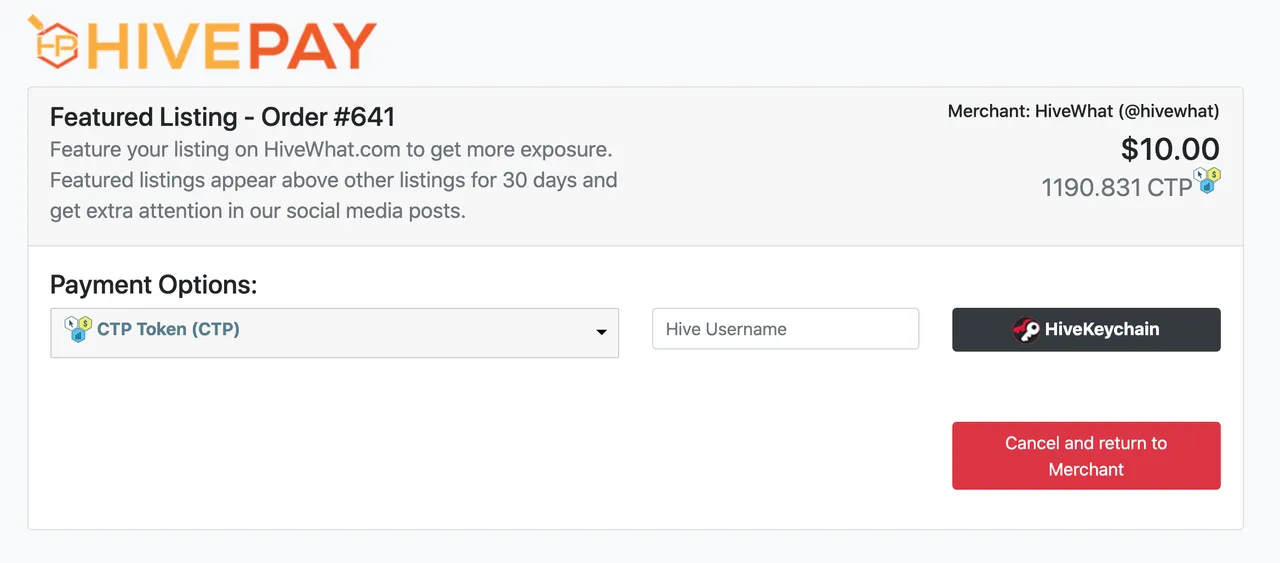Focus the Hive Username input field
Screen dimensions: 1280x563
click(x=785, y=329)
